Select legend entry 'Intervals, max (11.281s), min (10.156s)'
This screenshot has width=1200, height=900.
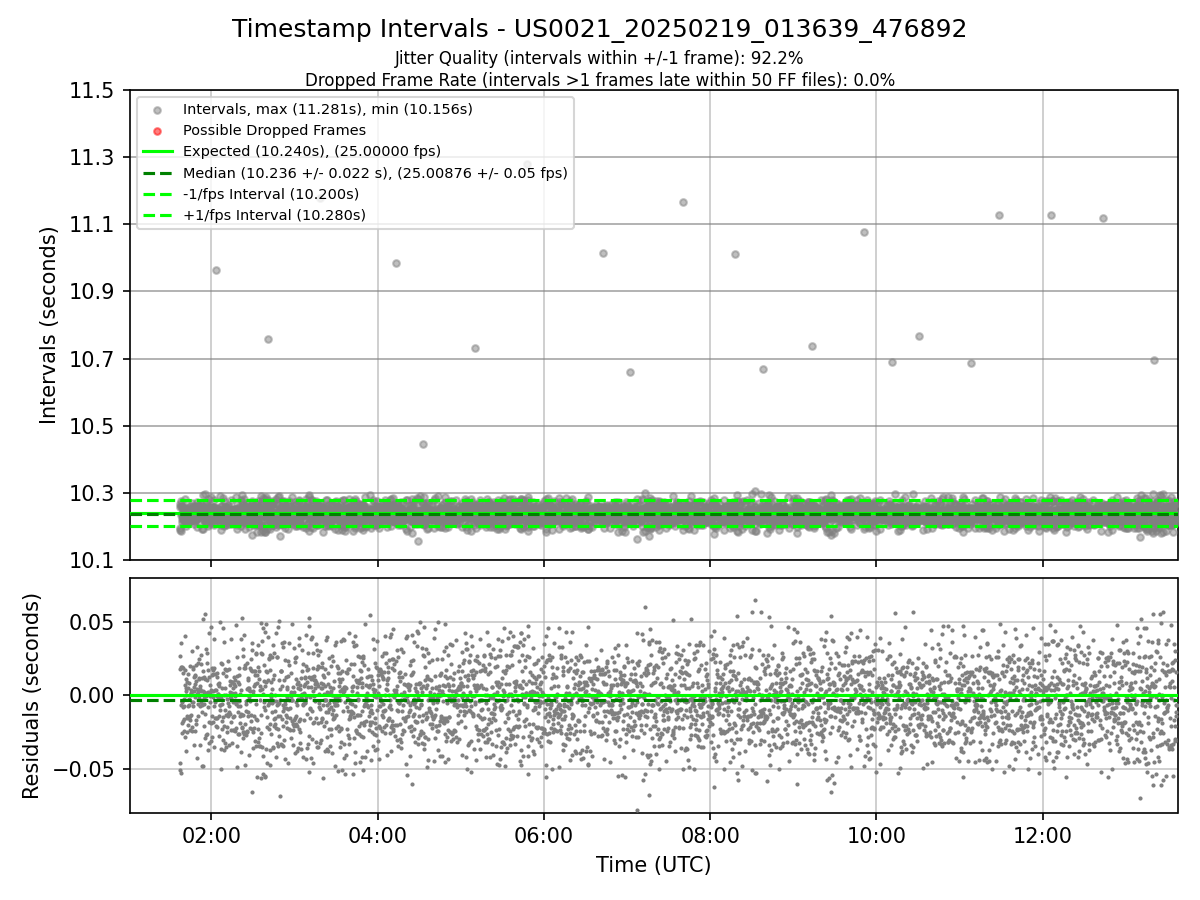[x=328, y=109]
